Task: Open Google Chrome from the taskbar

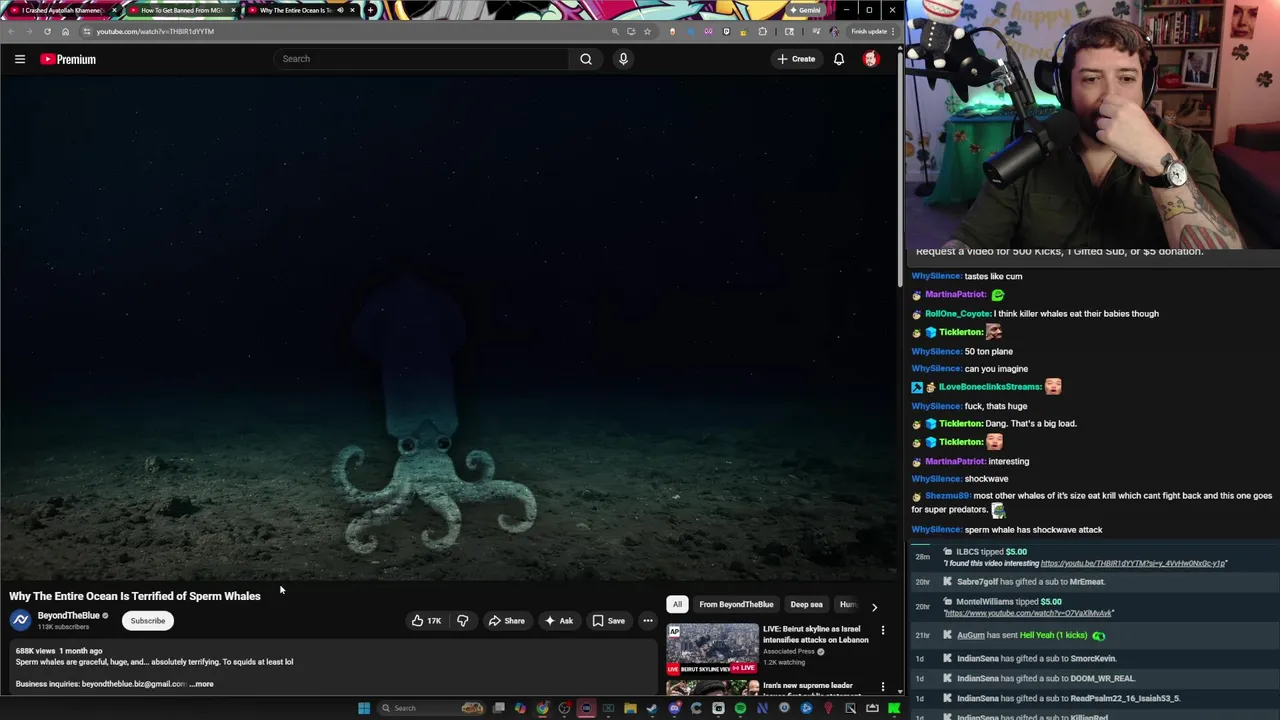Action: coord(542,708)
